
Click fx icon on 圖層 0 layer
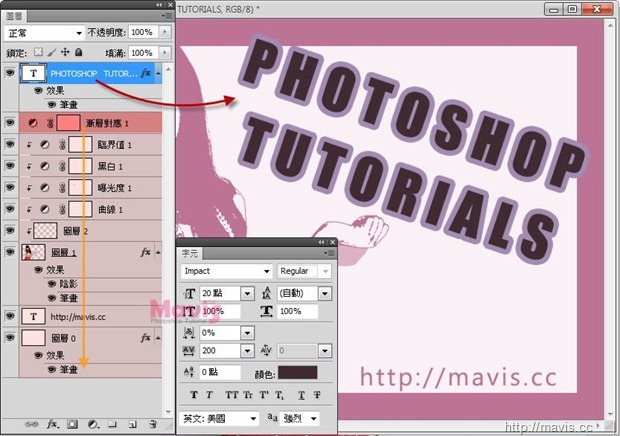(145, 337)
